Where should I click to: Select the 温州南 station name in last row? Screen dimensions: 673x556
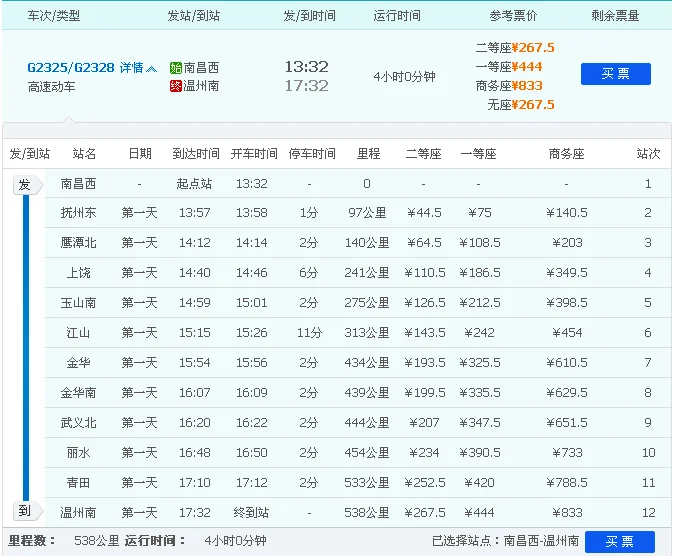(x=78, y=513)
